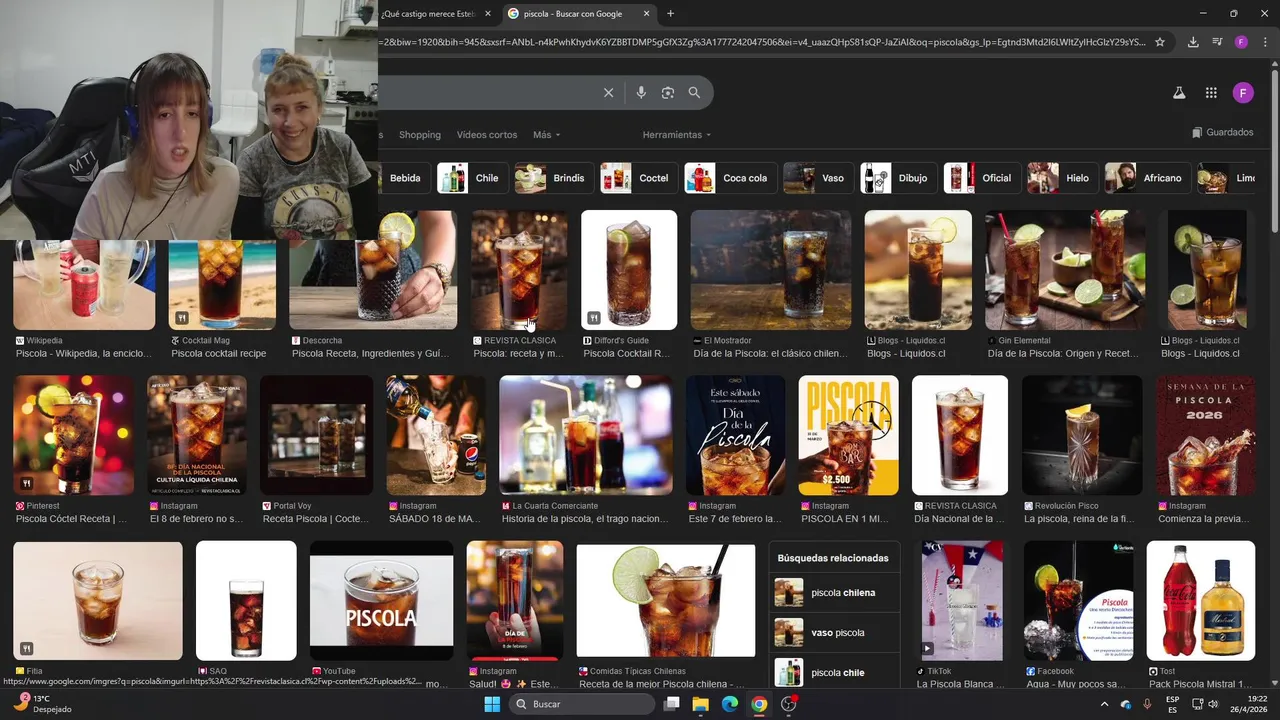Viewport: 1280px width, 720px height.
Task: Open a new tab with the plus icon
Action: [670, 14]
